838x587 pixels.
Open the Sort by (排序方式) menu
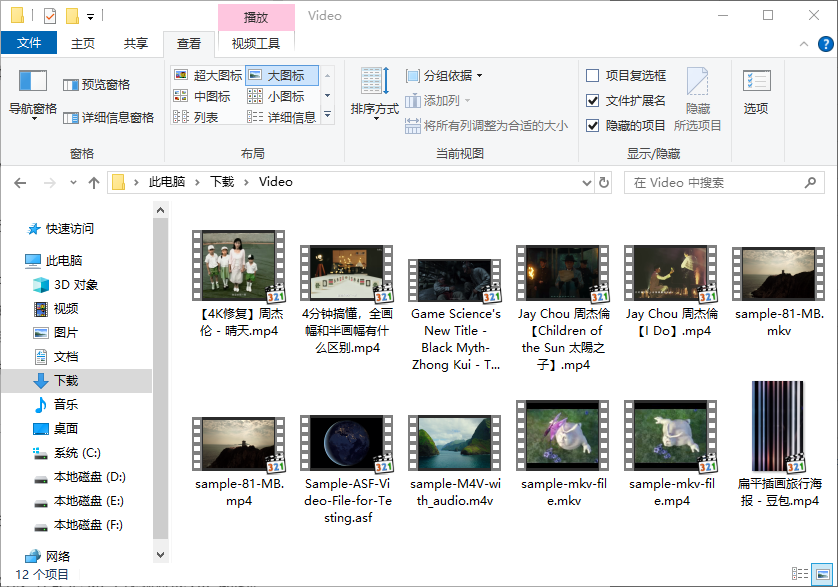[375, 94]
